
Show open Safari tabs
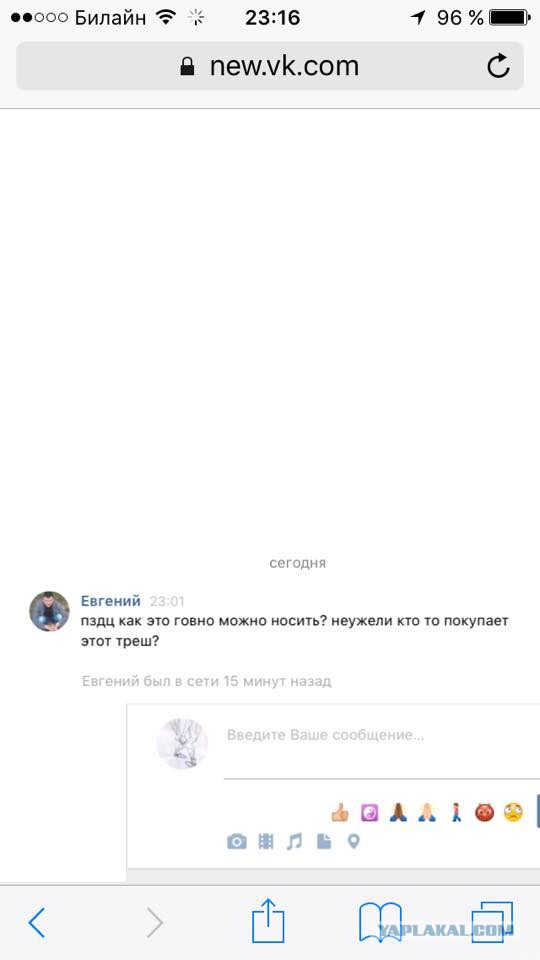coord(493,921)
